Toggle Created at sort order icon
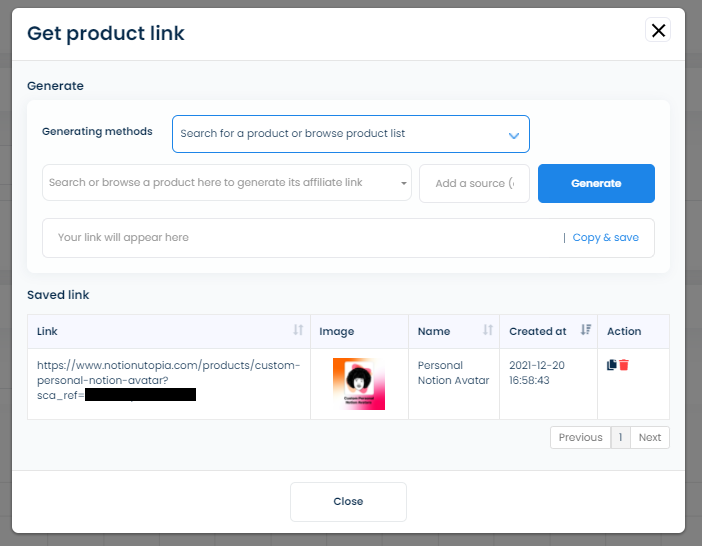The image size is (702, 546). (x=586, y=331)
